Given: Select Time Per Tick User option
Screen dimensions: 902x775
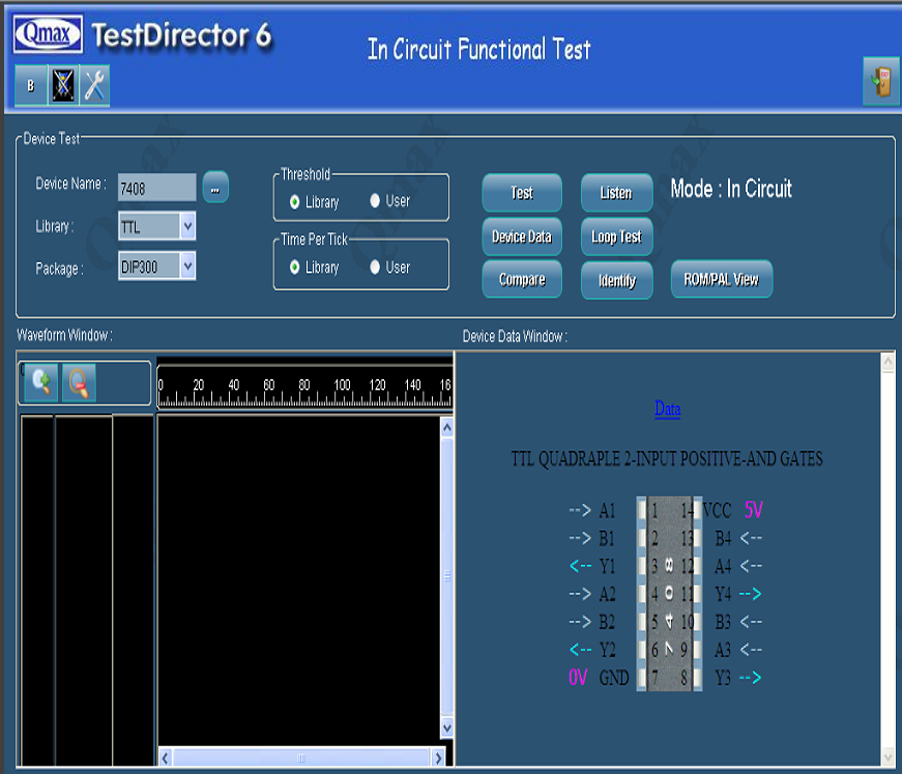Looking at the screenshot, I should pyautogui.click(x=375, y=267).
